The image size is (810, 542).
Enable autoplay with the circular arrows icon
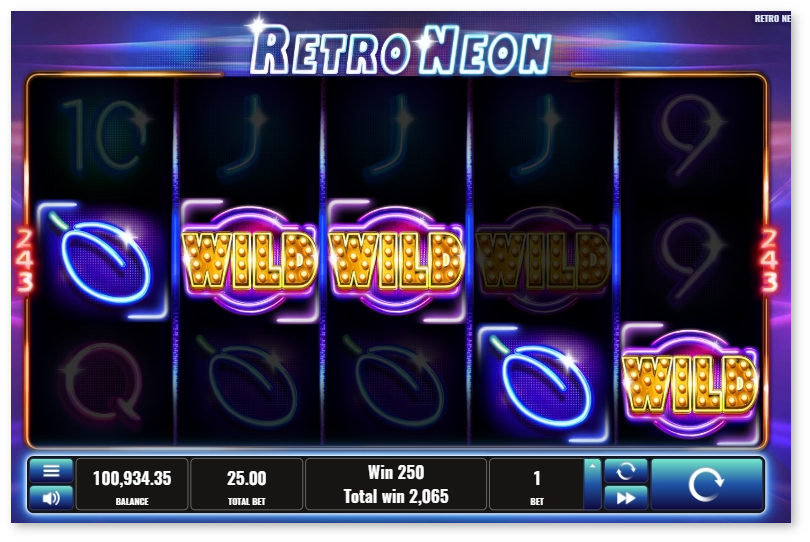(626, 471)
